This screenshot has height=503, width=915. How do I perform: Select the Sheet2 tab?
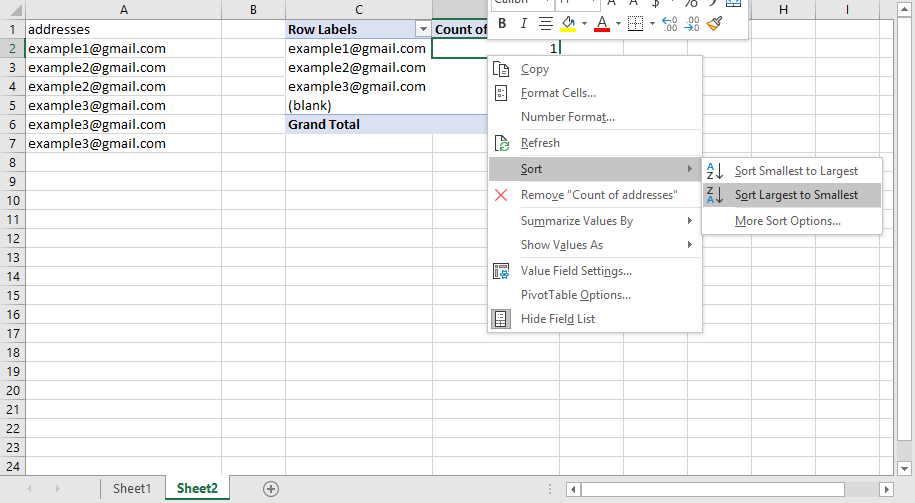pos(197,488)
